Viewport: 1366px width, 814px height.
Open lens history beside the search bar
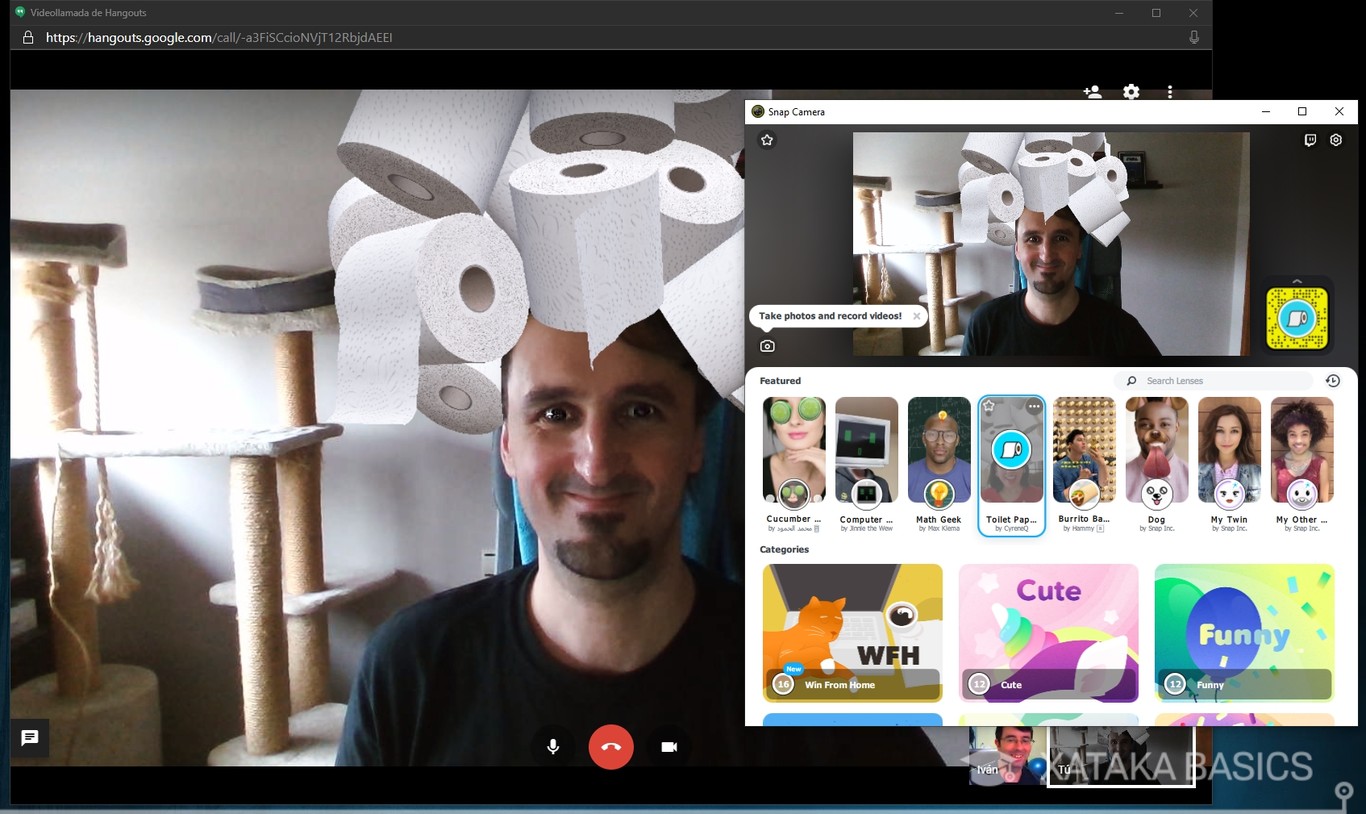tap(1332, 380)
